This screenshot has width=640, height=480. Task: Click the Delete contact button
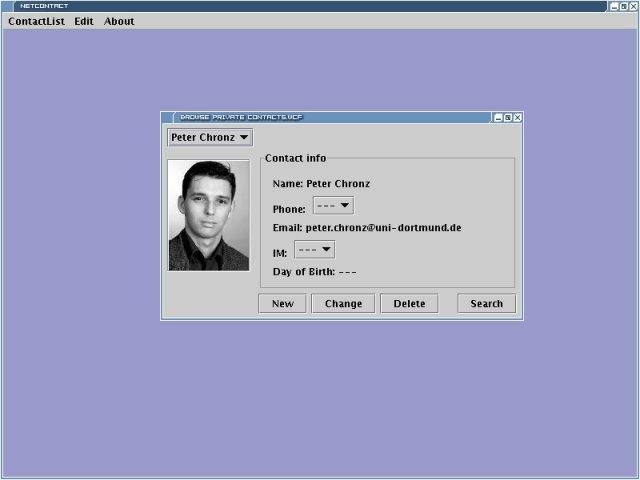point(409,304)
